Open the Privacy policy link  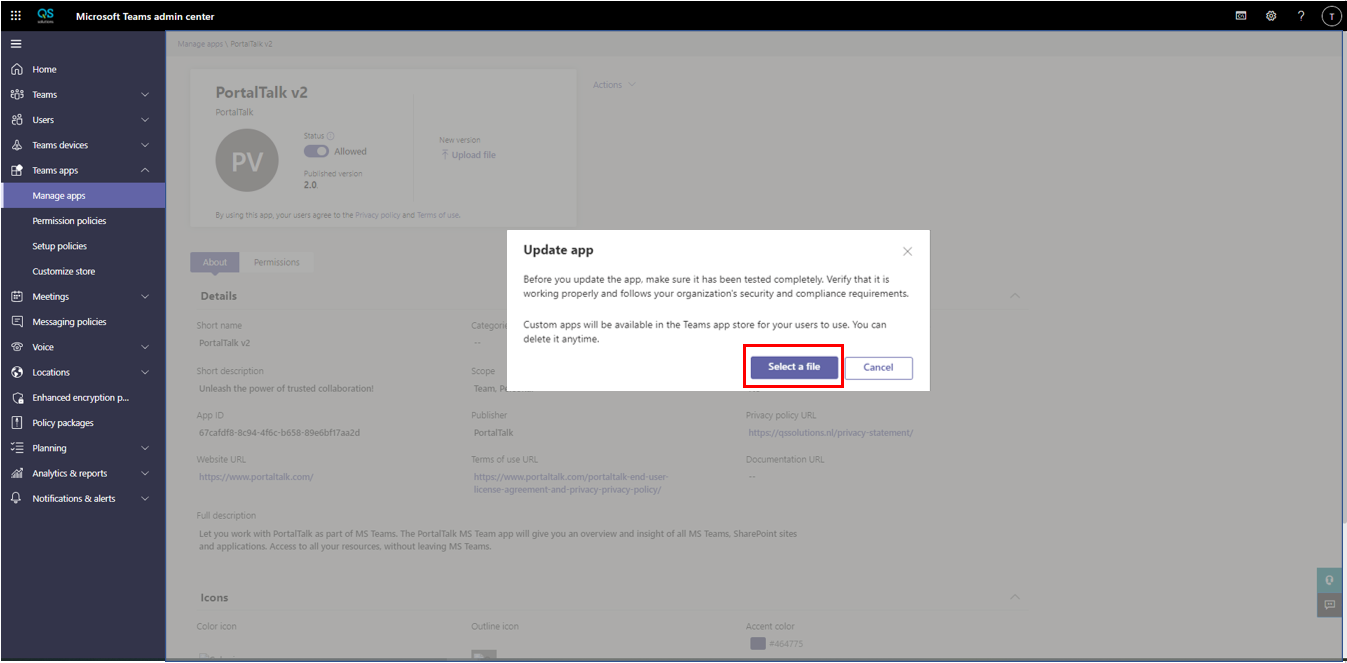(378, 215)
